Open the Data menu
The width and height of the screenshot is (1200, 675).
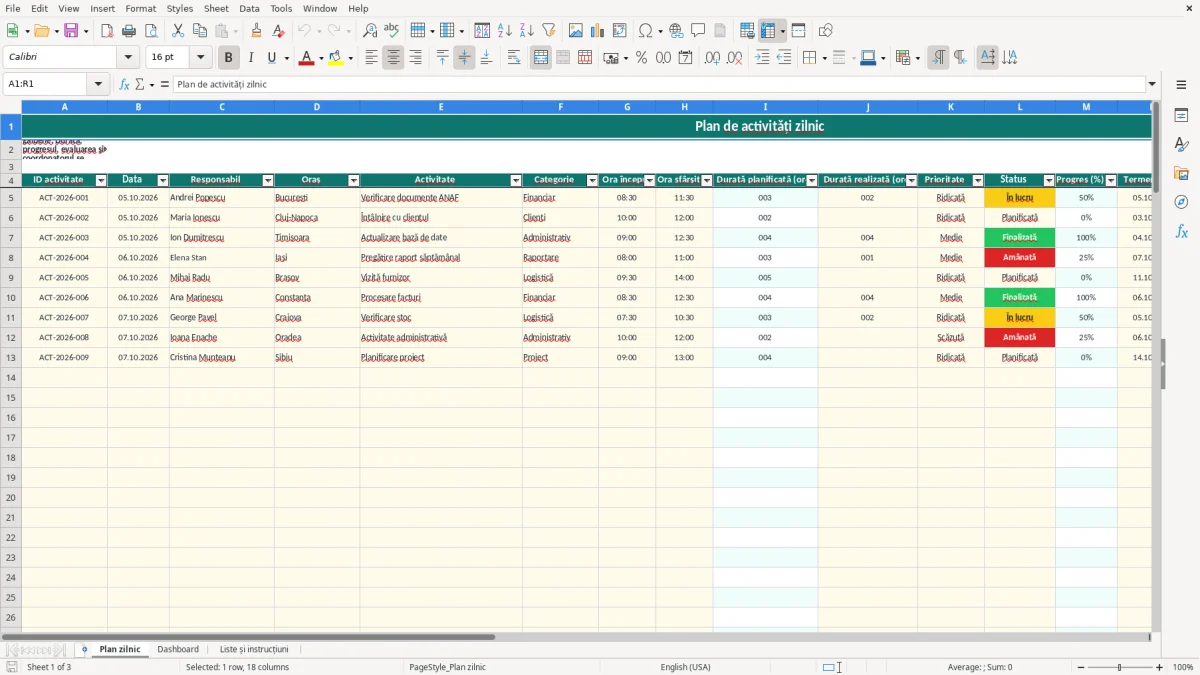click(x=249, y=8)
